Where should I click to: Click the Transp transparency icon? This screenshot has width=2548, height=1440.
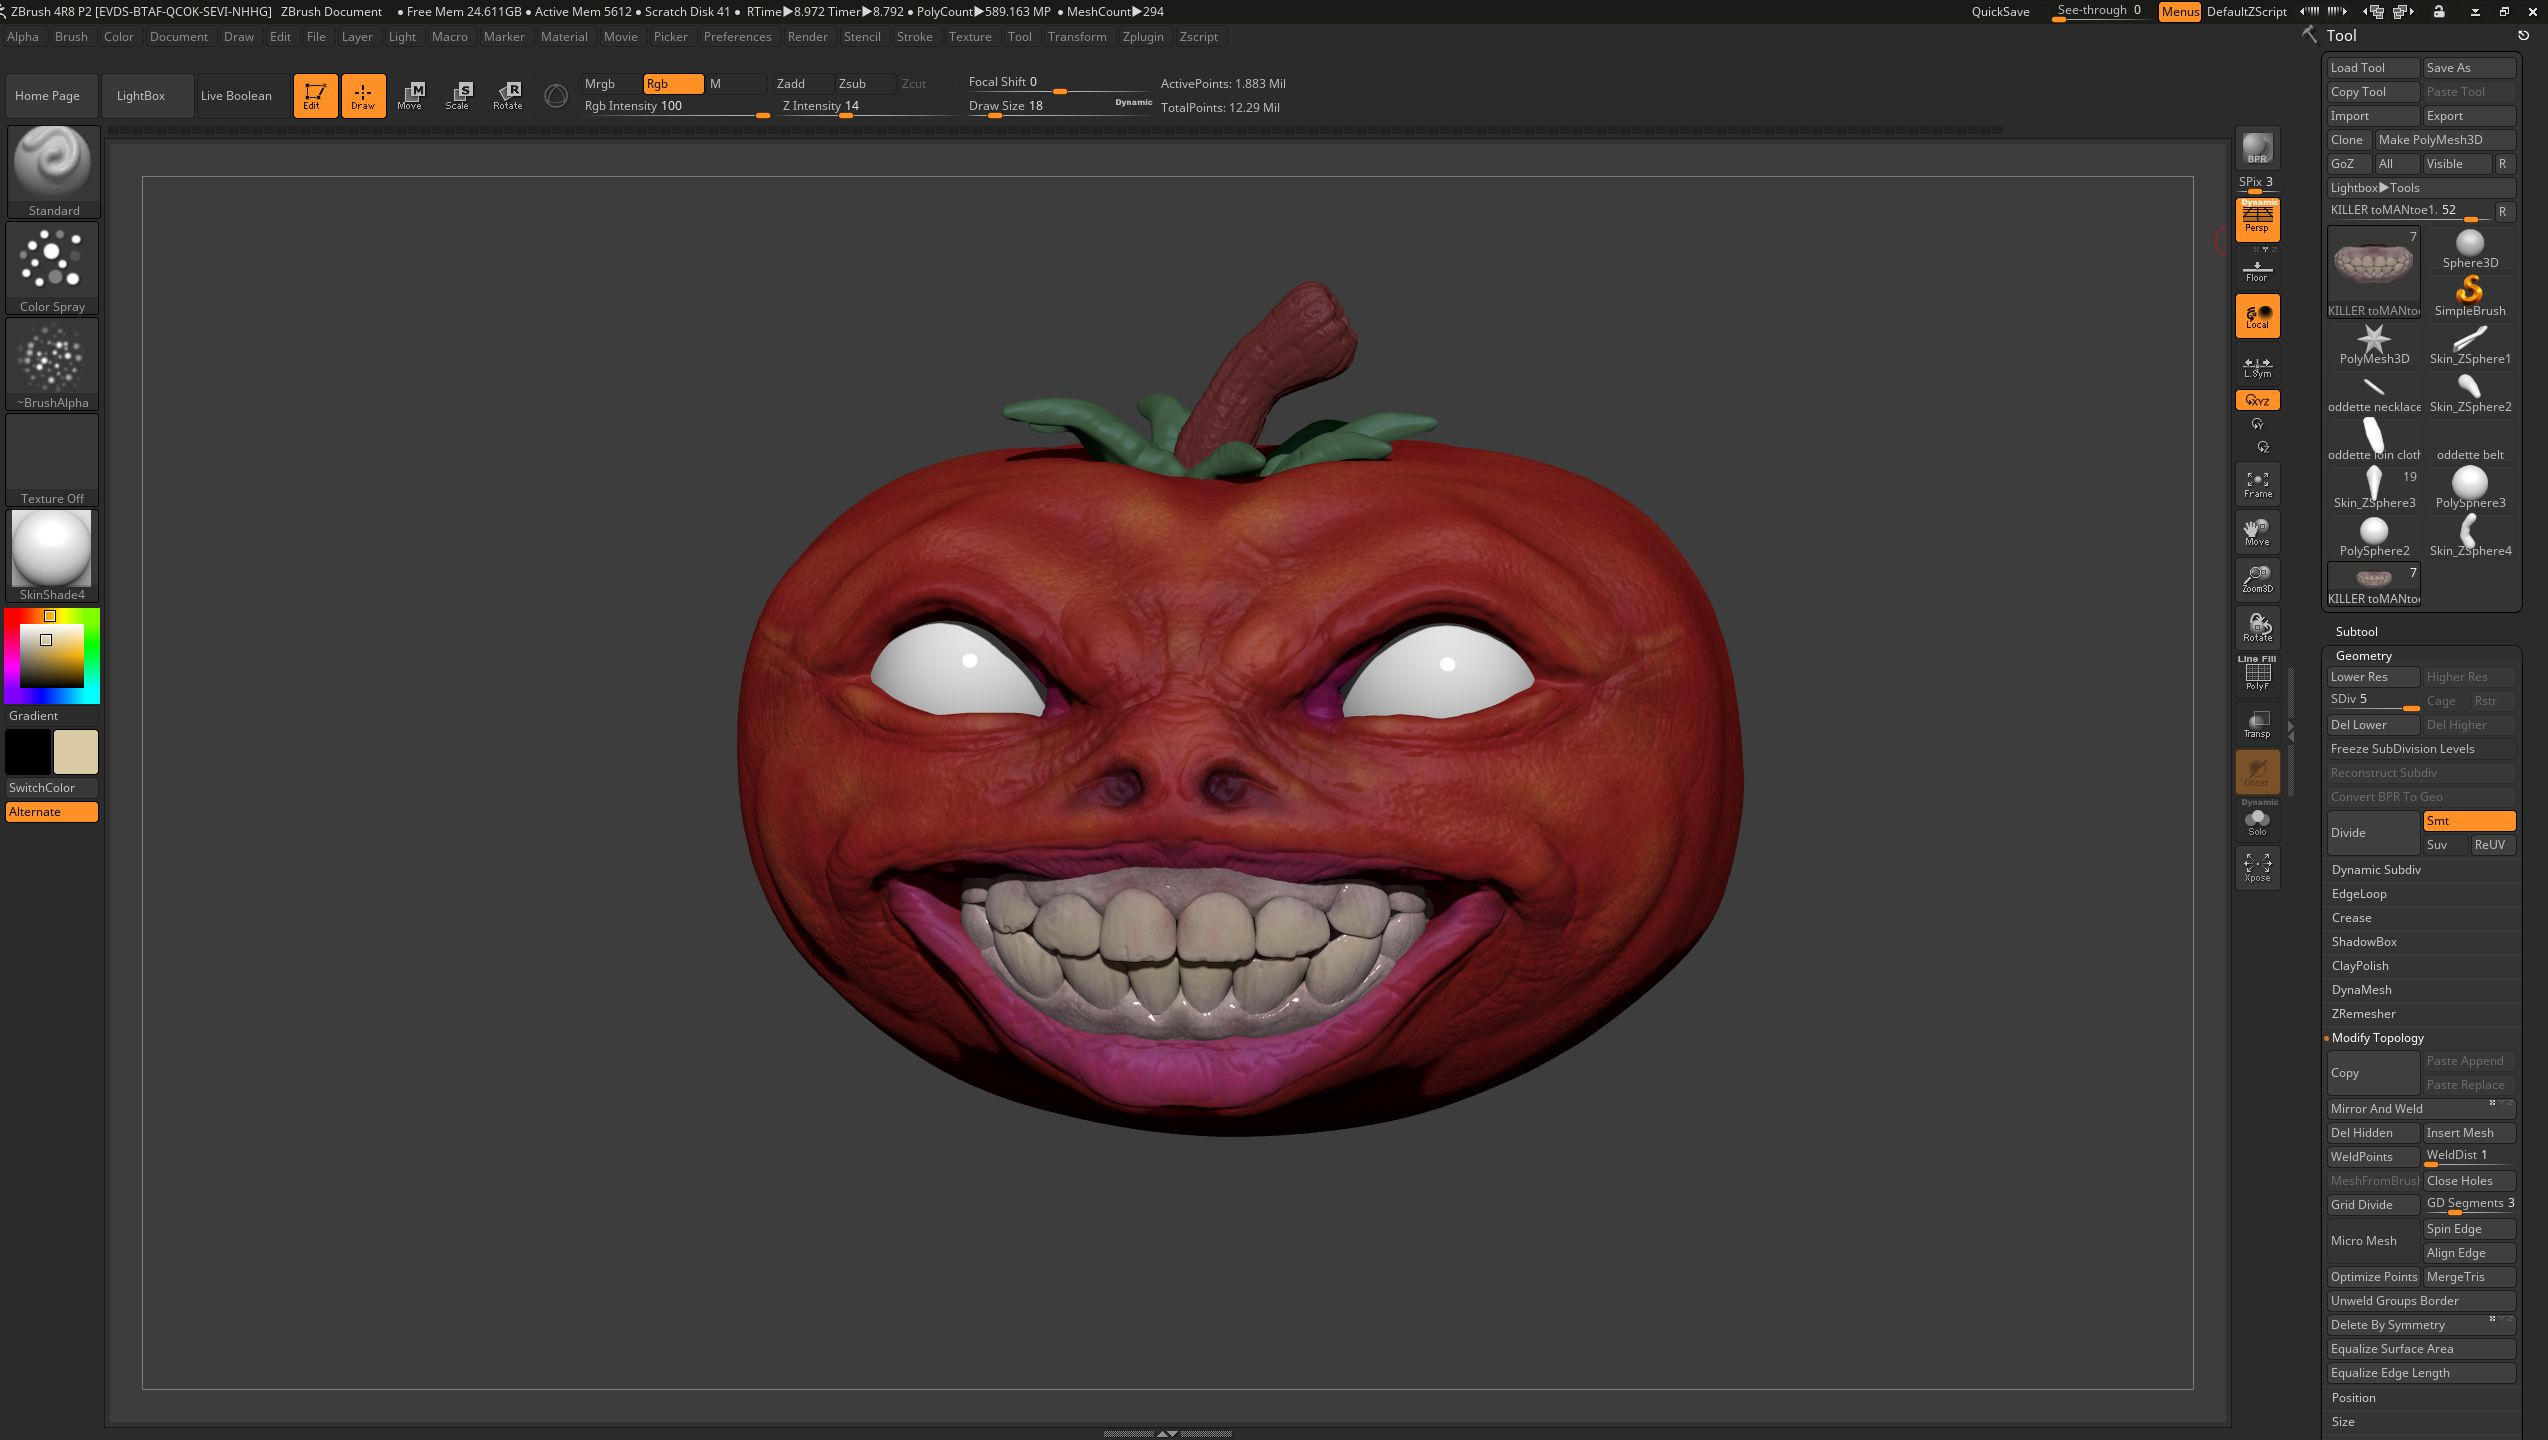2257,724
